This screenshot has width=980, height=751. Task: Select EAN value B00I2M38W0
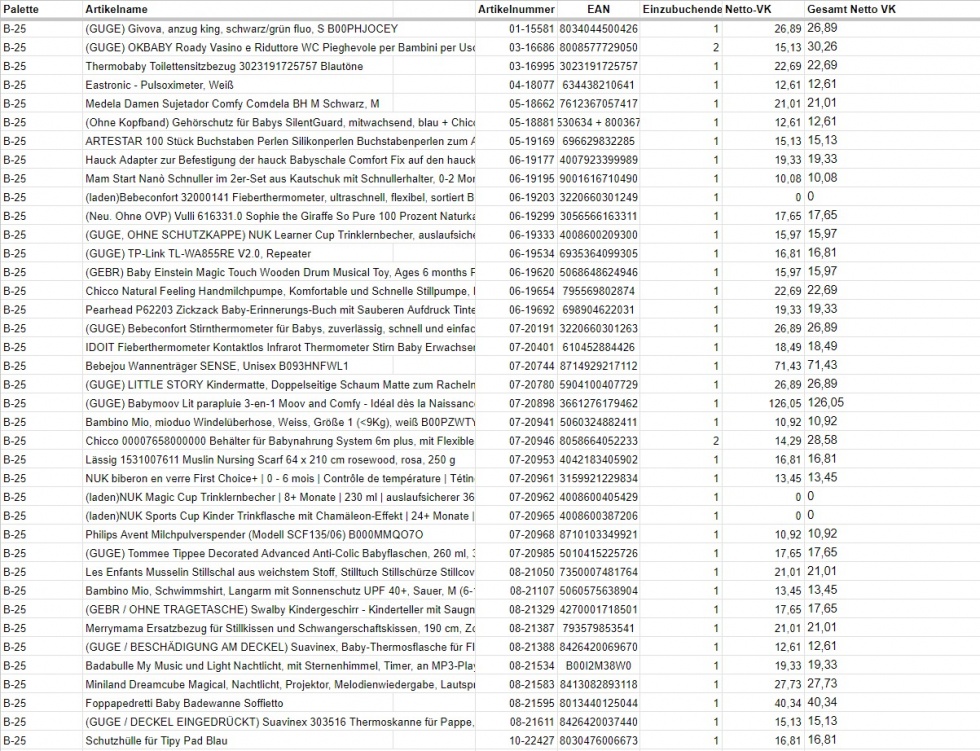click(x=598, y=666)
